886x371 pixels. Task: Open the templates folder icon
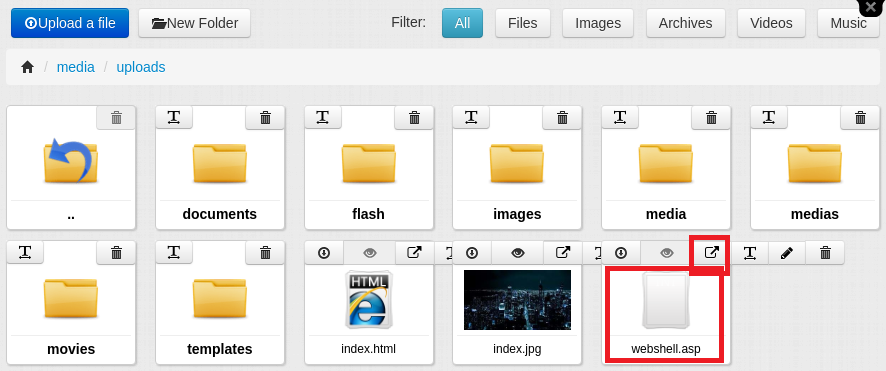pos(220,298)
